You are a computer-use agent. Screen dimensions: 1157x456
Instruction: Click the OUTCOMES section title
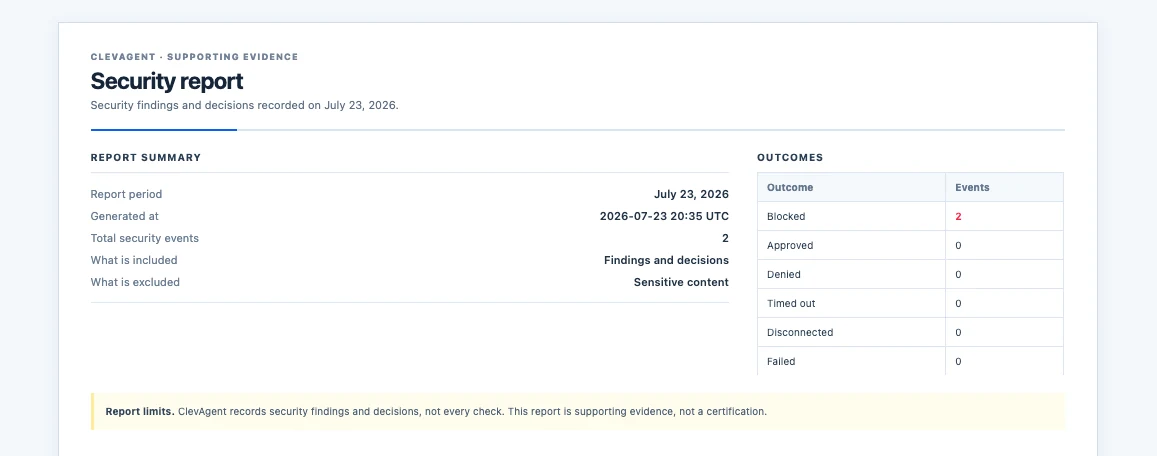790,157
